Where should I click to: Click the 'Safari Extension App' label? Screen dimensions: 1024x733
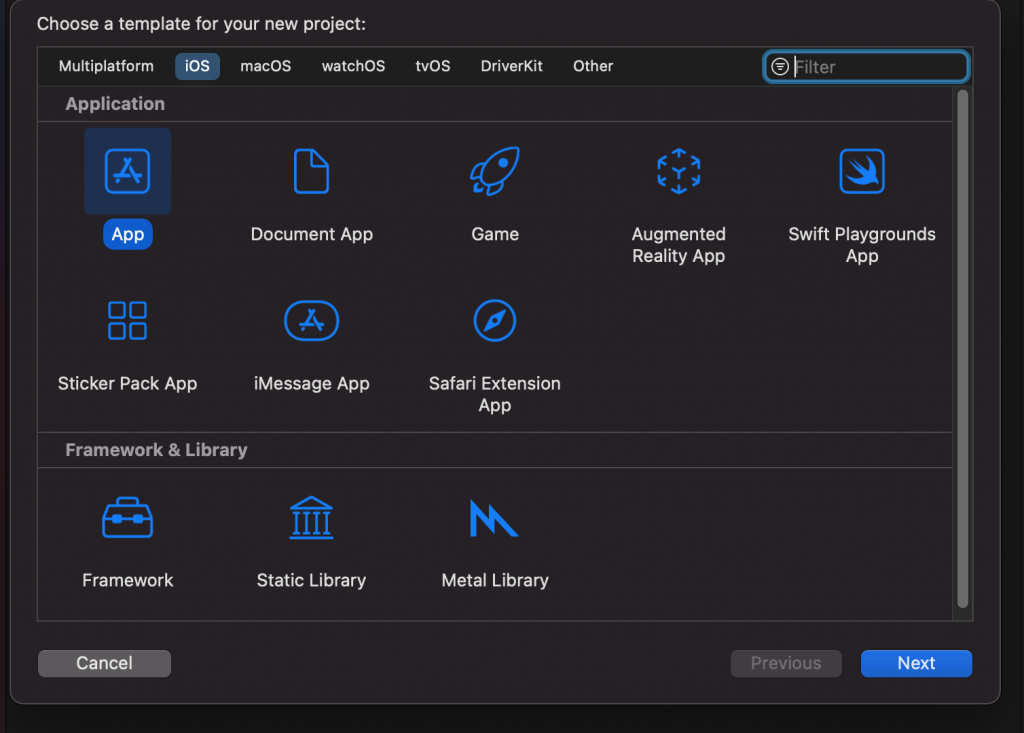(x=495, y=394)
